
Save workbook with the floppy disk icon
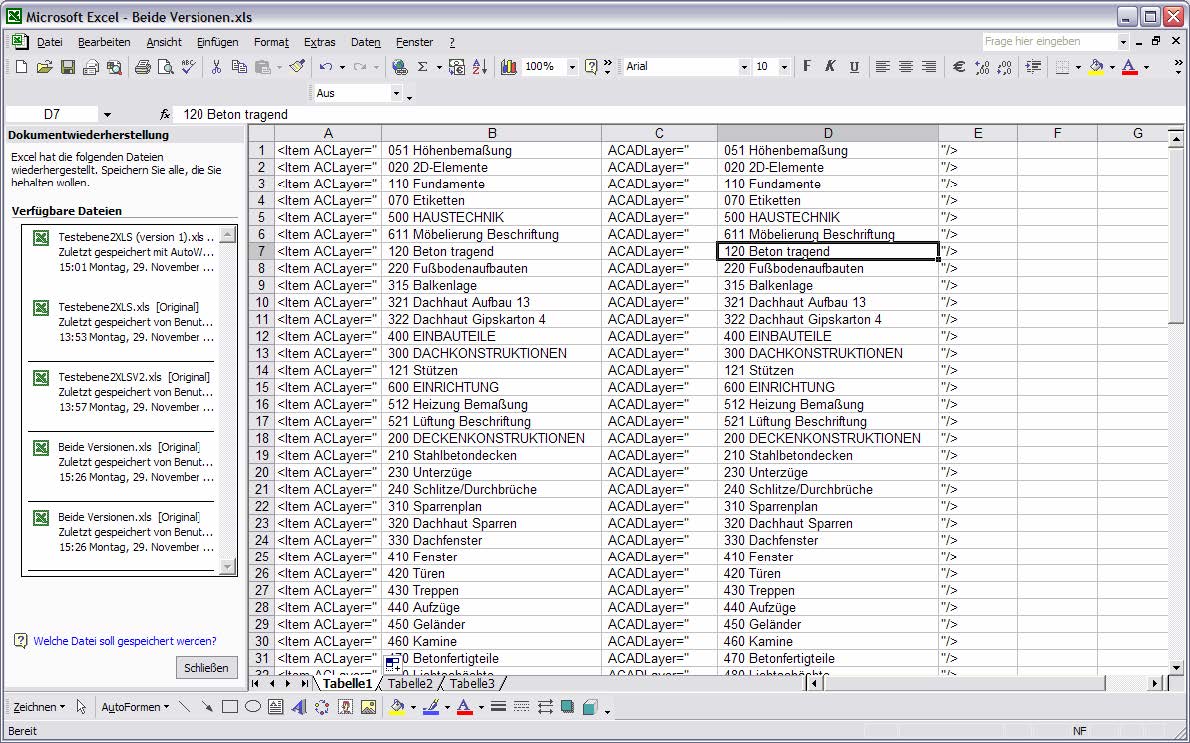68,68
